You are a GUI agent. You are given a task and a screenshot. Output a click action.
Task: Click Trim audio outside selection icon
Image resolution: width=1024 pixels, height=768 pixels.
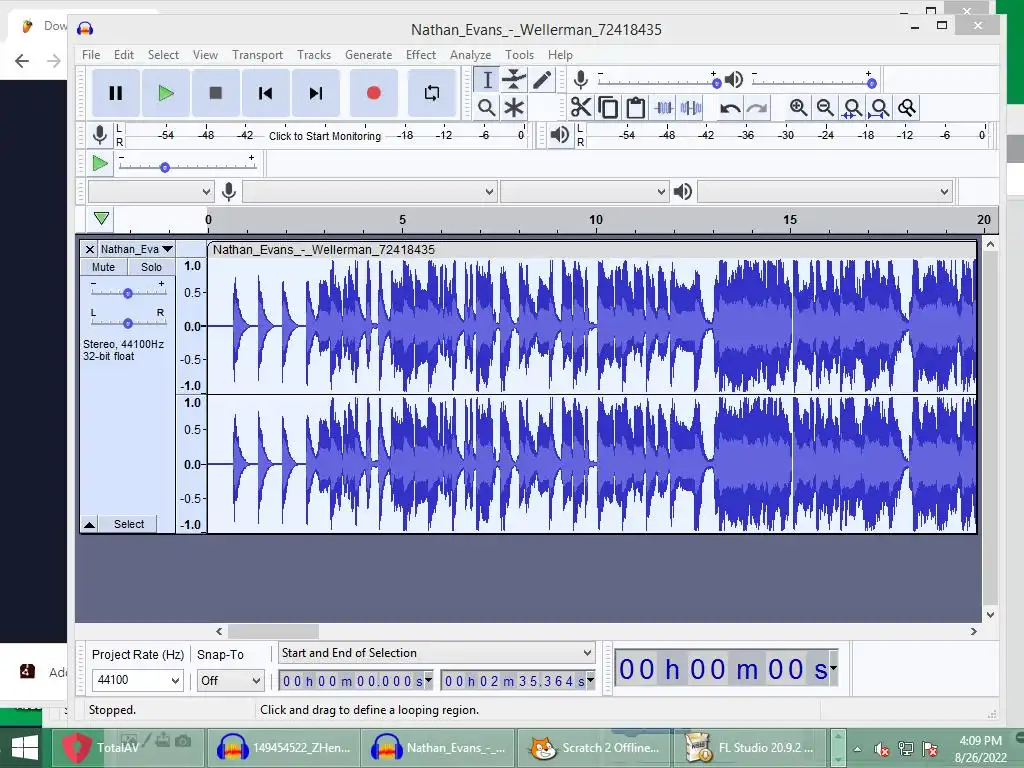click(x=664, y=107)
